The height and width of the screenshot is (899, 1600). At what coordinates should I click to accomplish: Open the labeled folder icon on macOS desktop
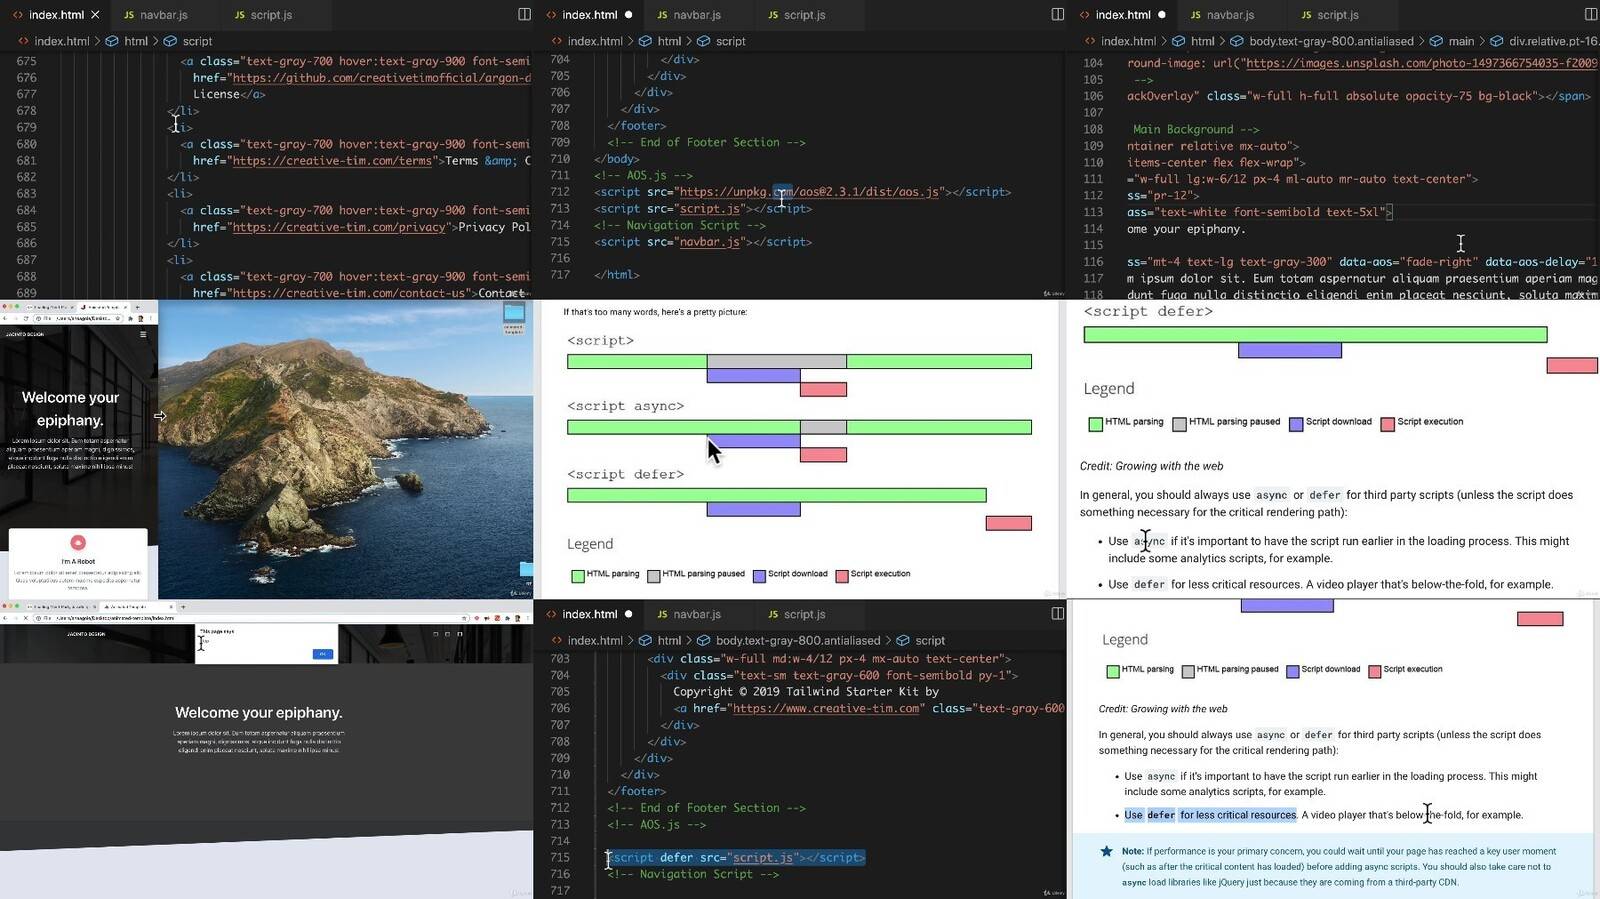coord(514,316)
